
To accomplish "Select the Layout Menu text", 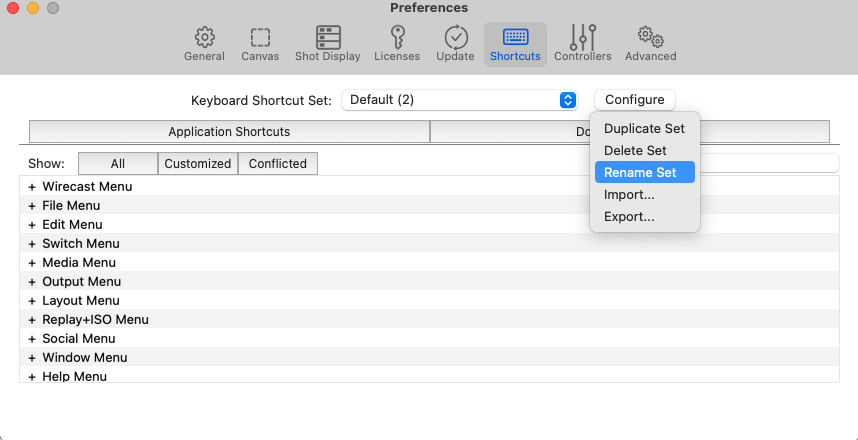I will 81,300.
